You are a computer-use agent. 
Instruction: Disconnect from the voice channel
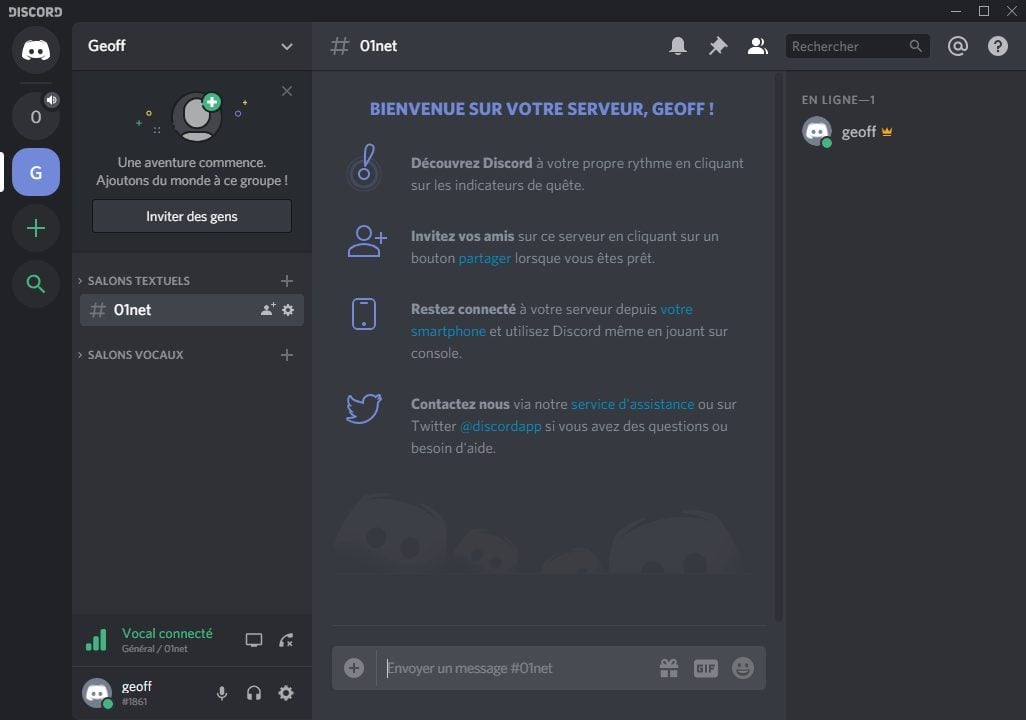point(286,640)
